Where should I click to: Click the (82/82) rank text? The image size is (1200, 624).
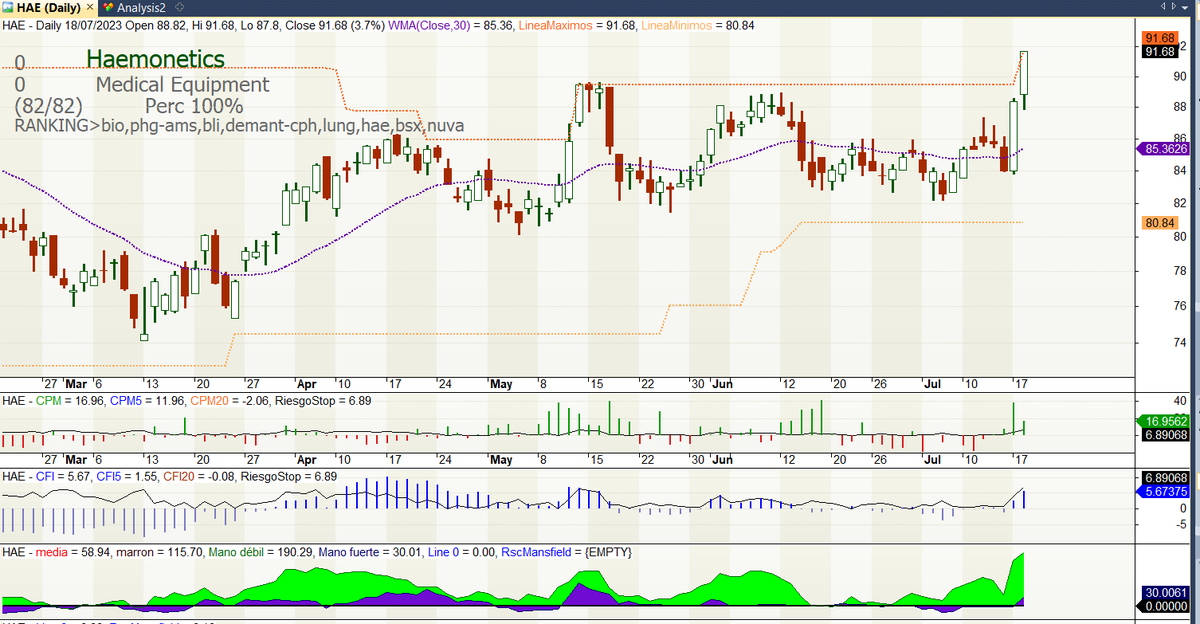(x=49, y=106)
